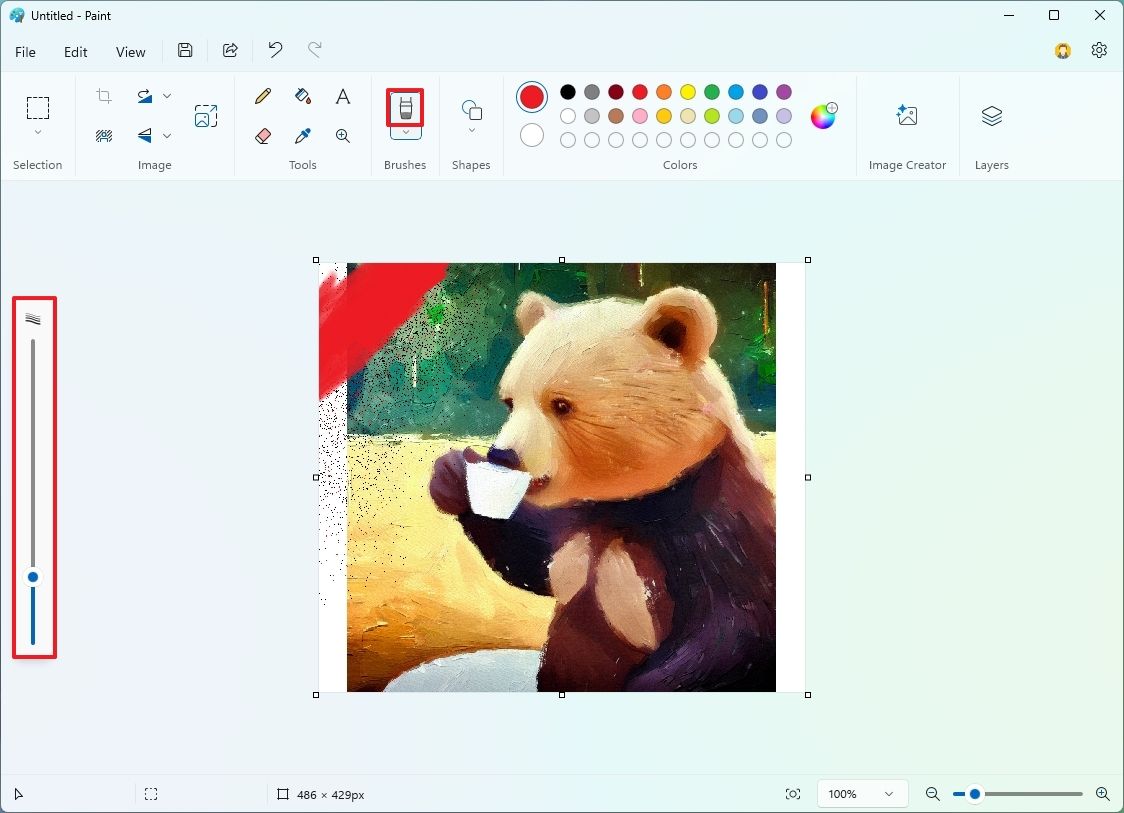Open the File menu
This screenshot has height=813, width=1124.
point(25,51)
